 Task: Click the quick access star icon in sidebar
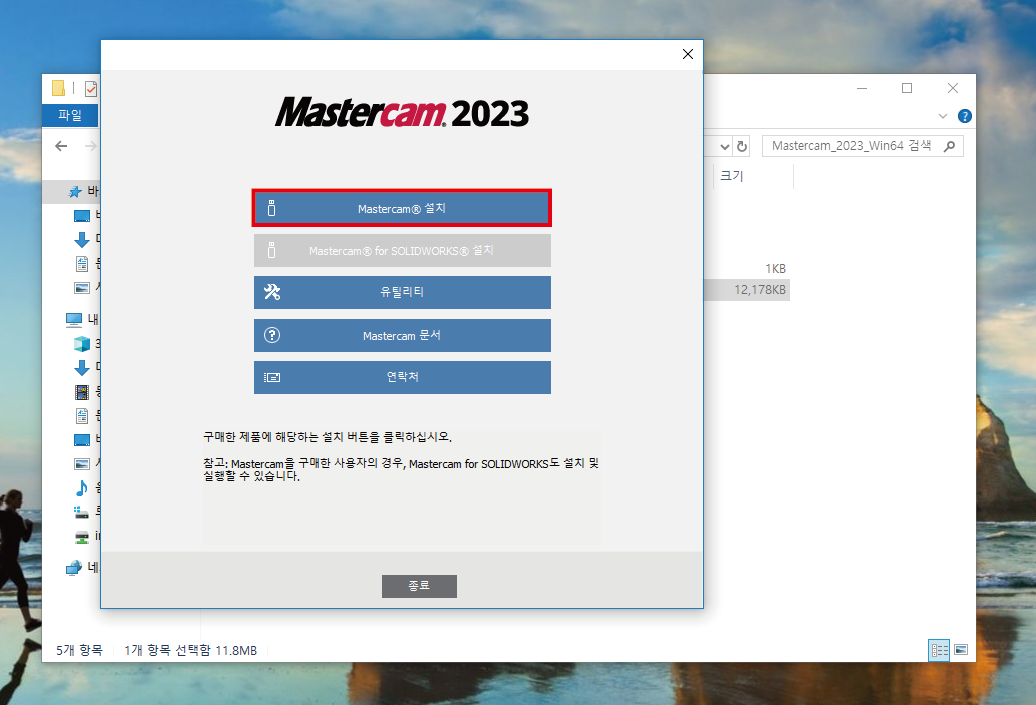pyautogui.click(x=75, y=192)
